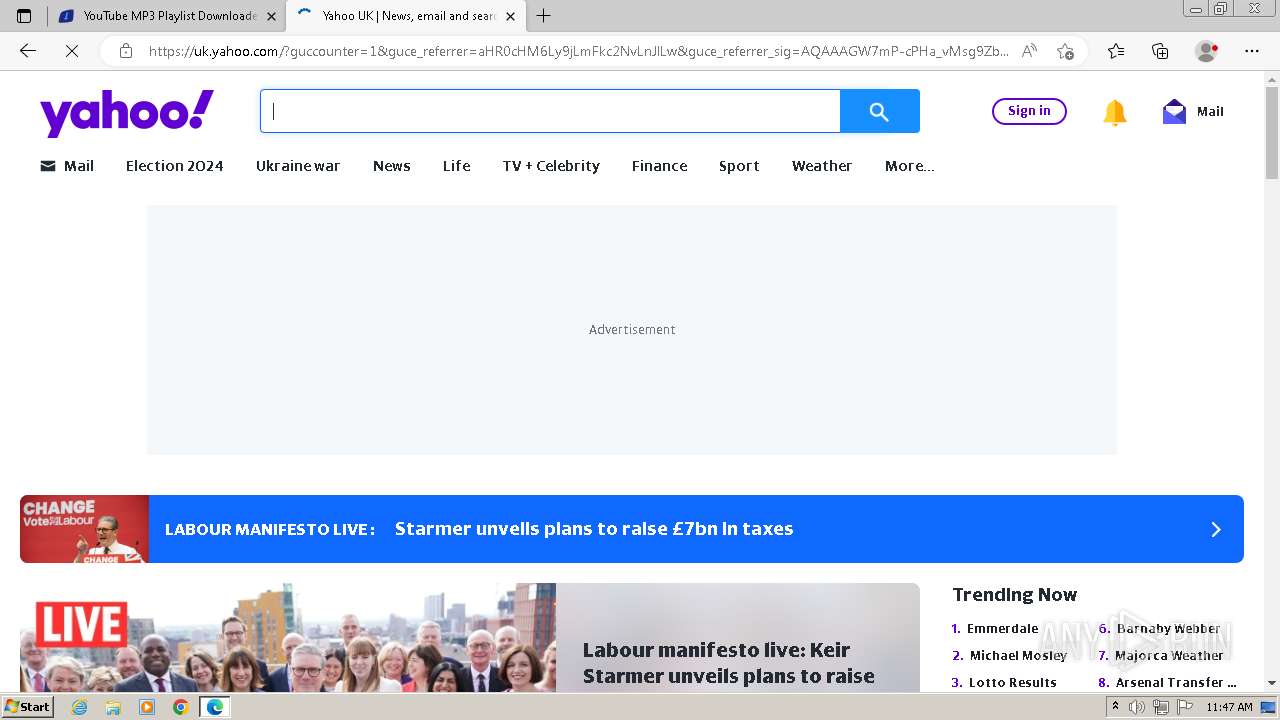The image size is (1280, 720).
Task: Open Finance navigation item
Action: [x=659, y=166]
